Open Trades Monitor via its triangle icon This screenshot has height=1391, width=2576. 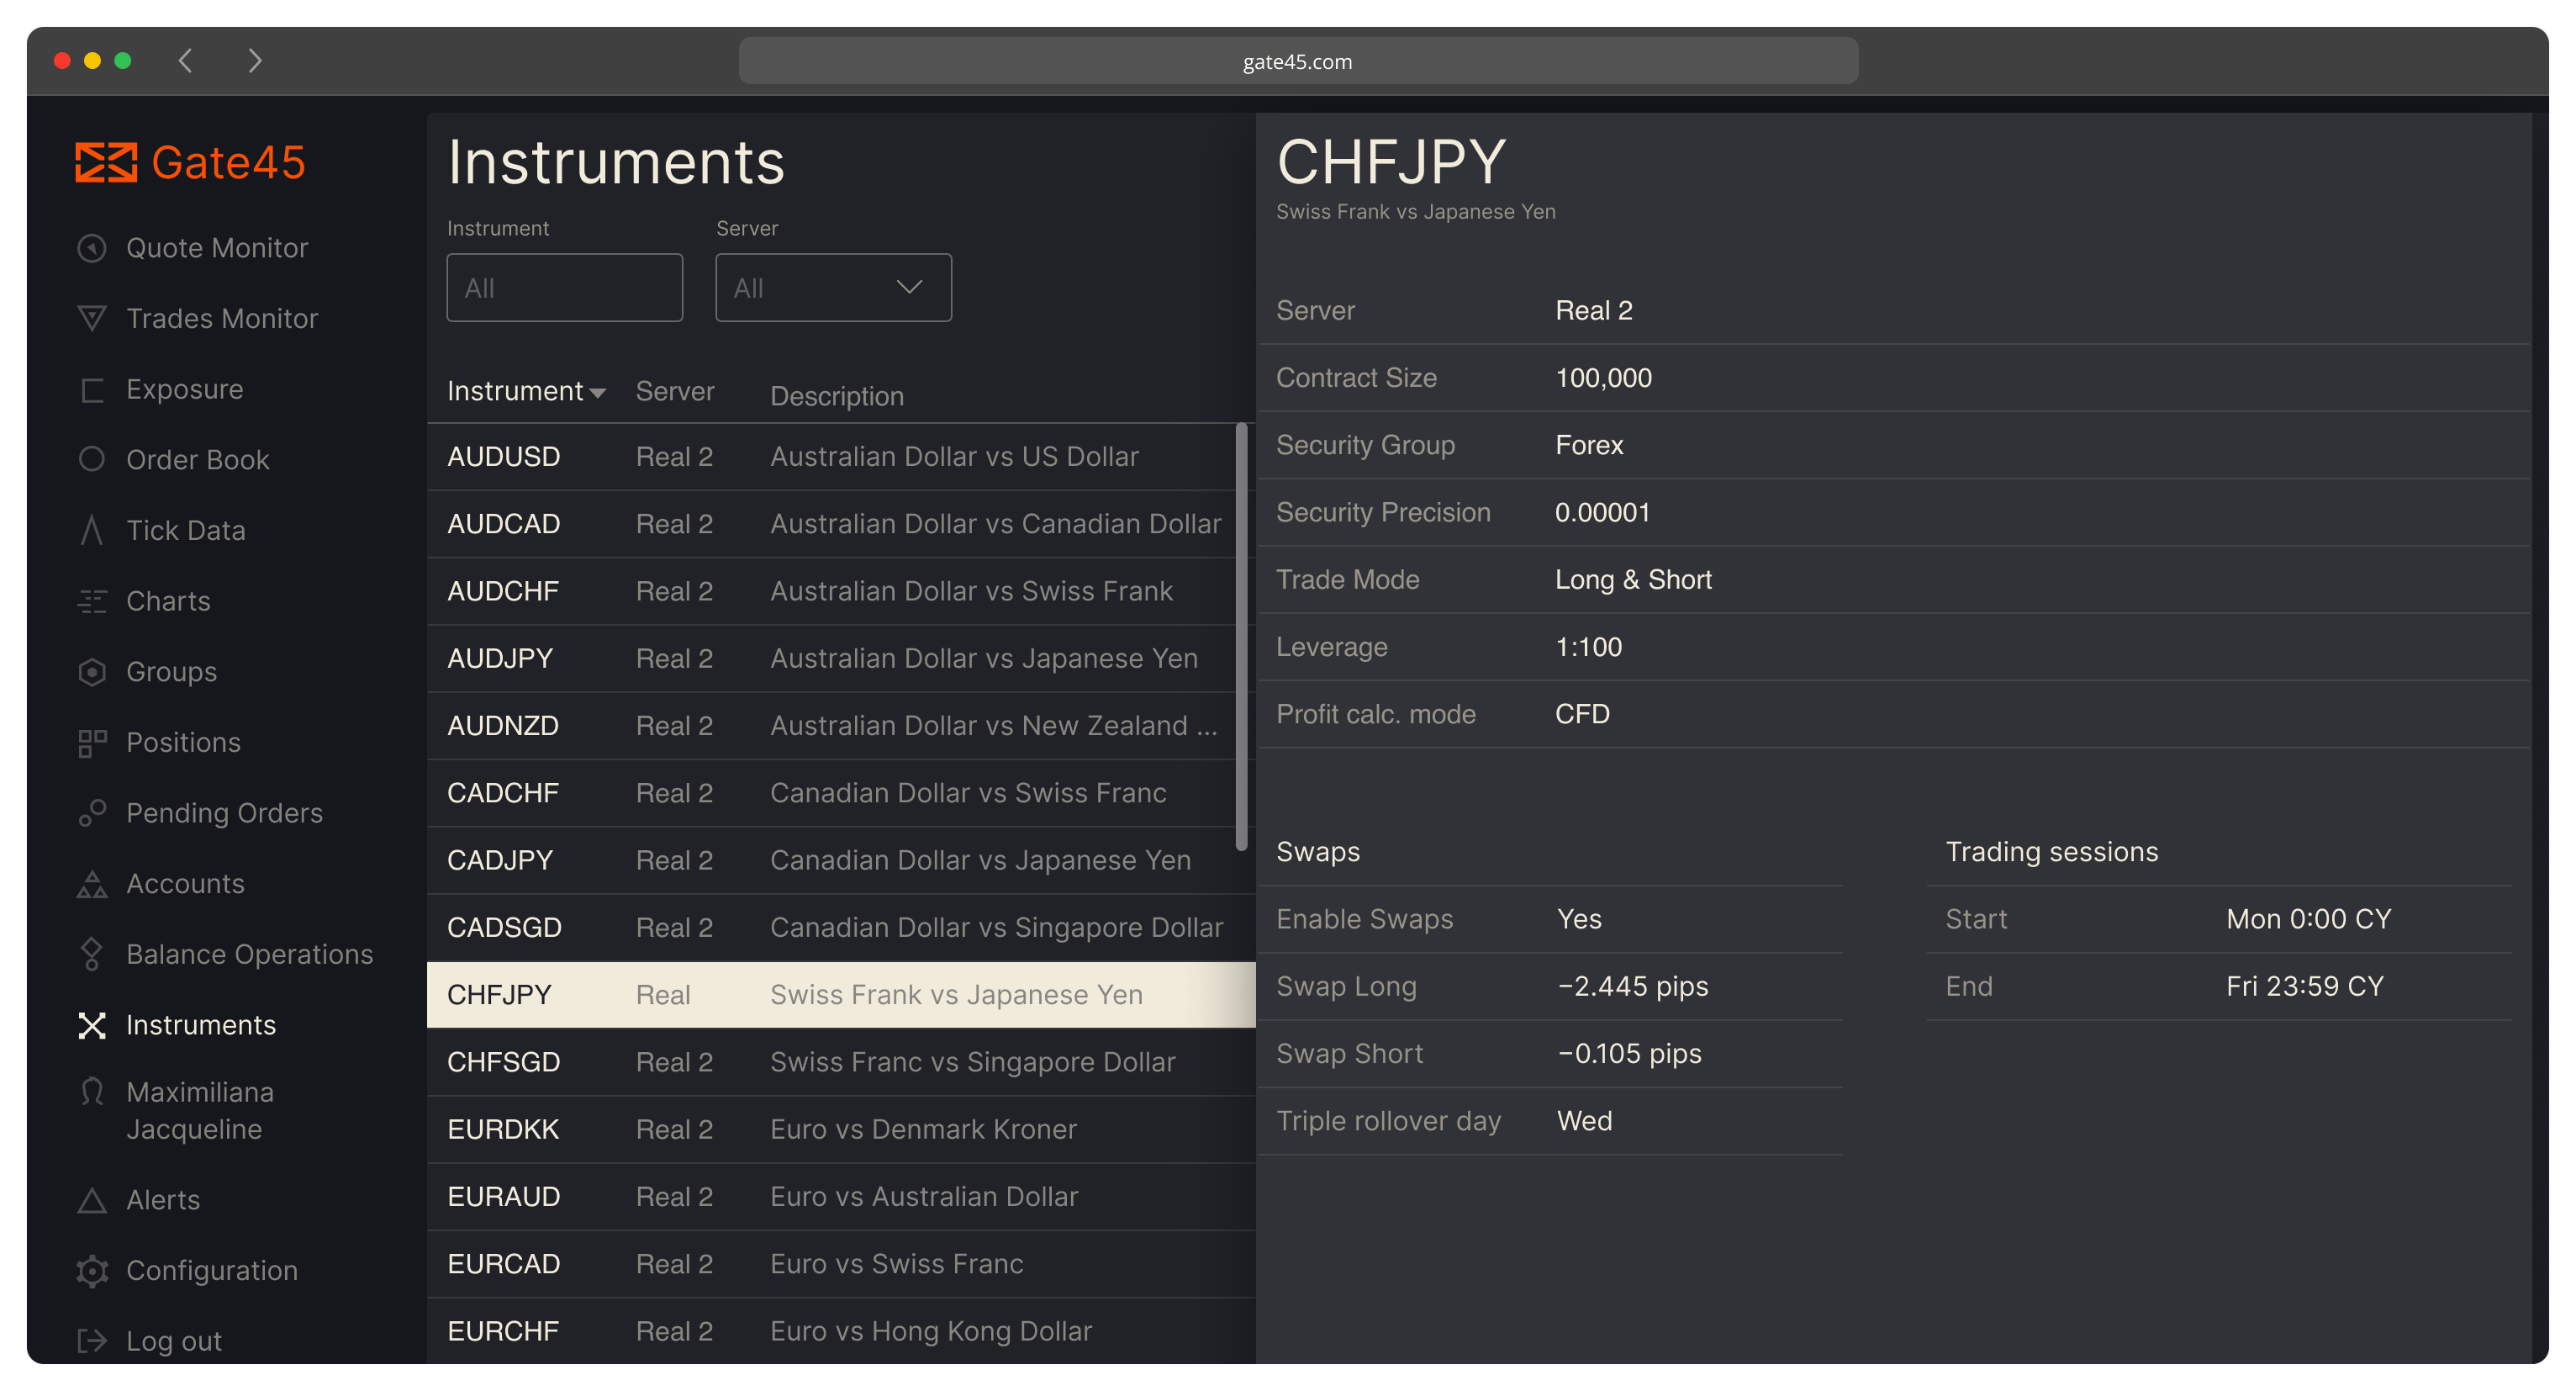coord(91,318)
